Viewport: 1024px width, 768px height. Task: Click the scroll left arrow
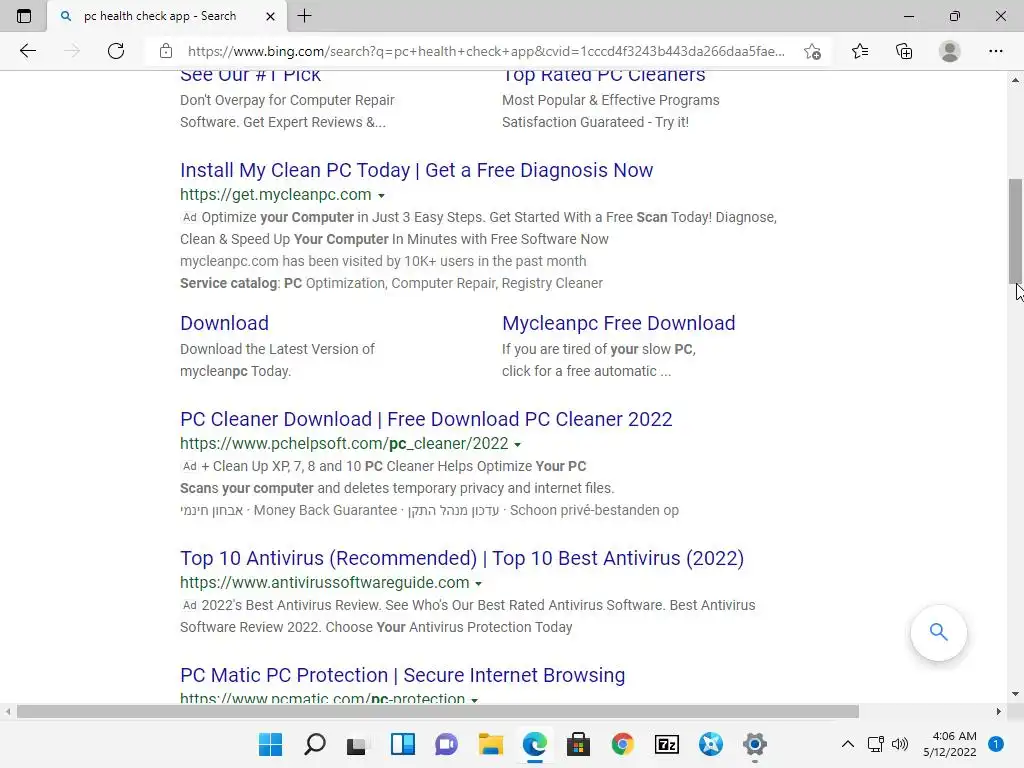point(7,712)
